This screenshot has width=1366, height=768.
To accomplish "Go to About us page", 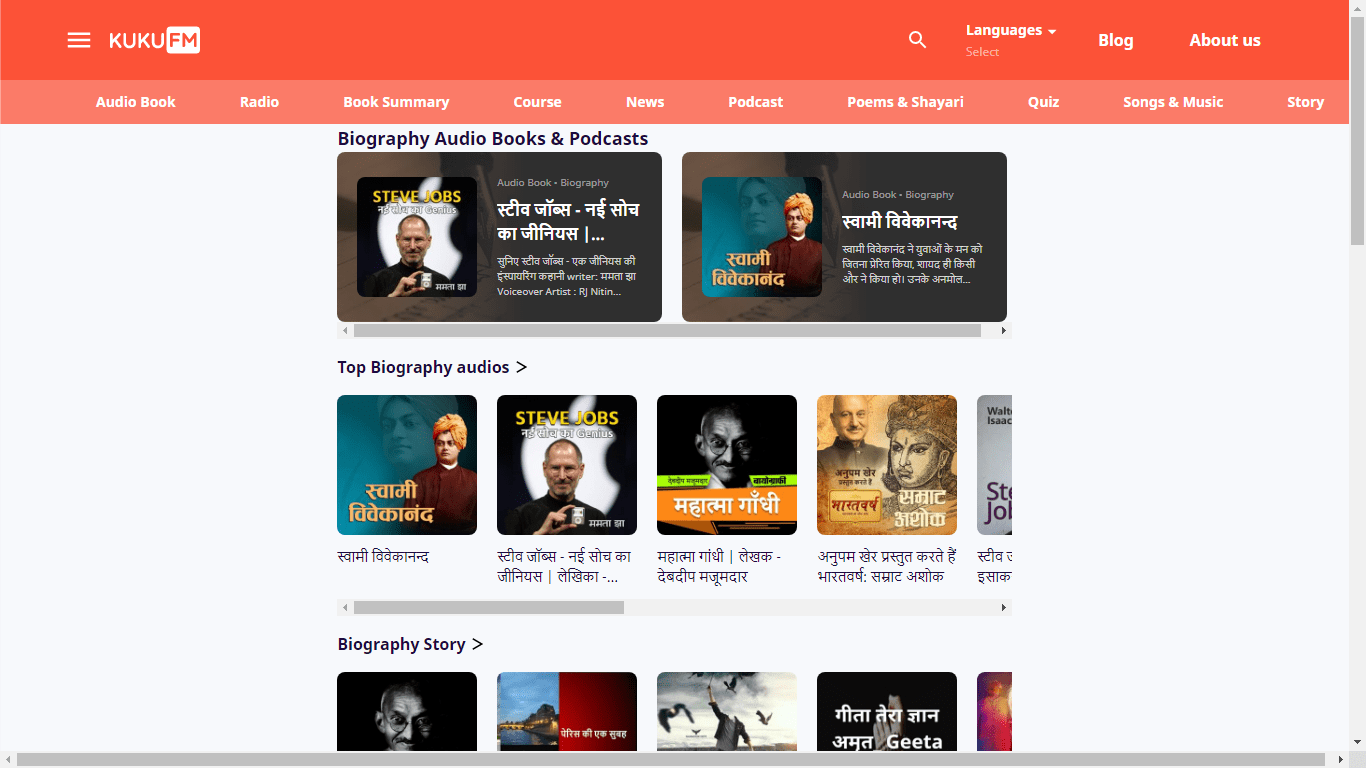I will click(1225, 40).
